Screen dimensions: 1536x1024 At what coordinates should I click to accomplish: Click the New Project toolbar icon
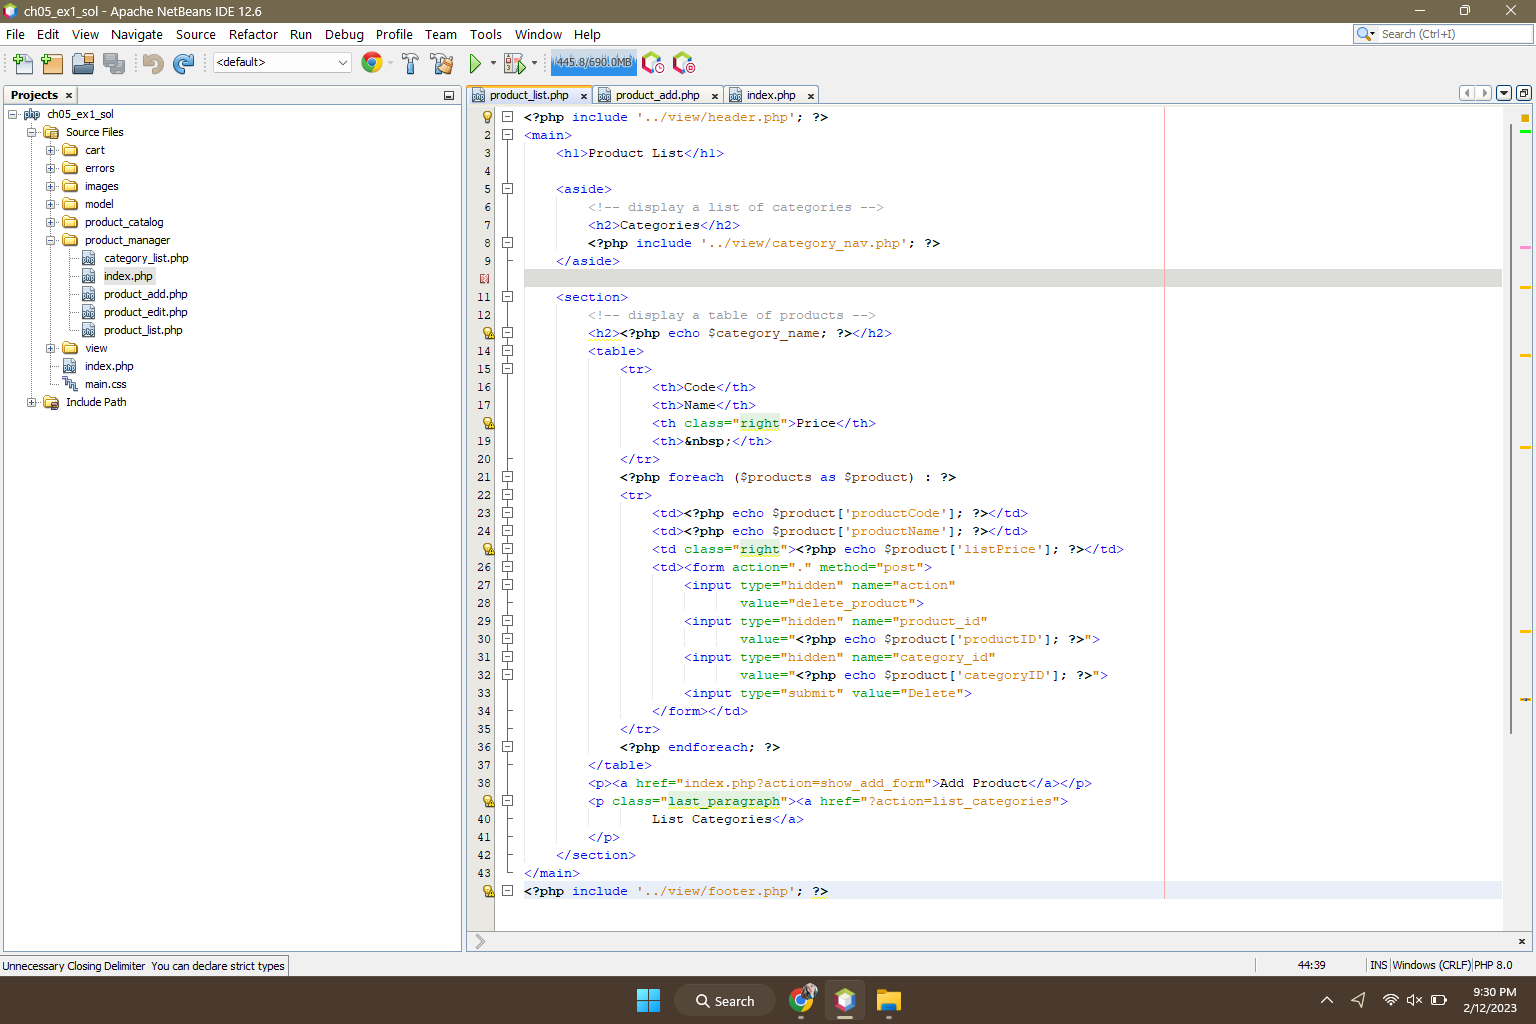[52, 63]
